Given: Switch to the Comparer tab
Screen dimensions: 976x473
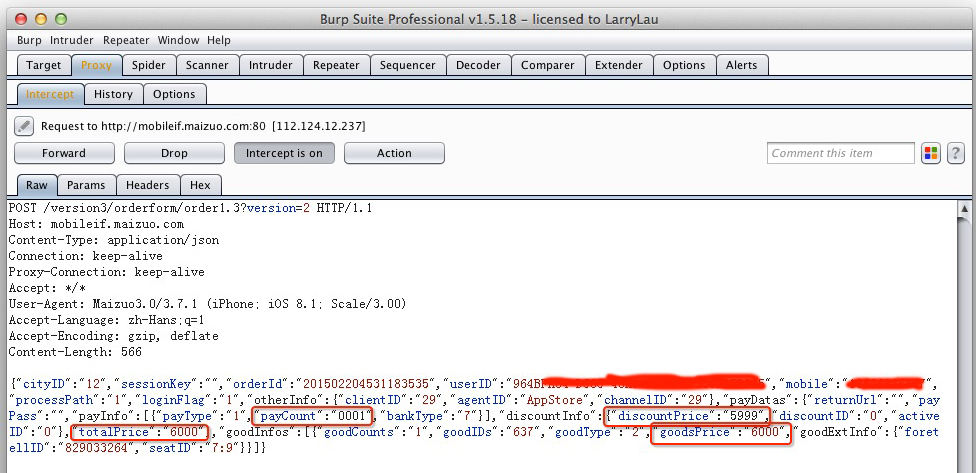Looking at the screenshot, I should click(x=548, y=65).
